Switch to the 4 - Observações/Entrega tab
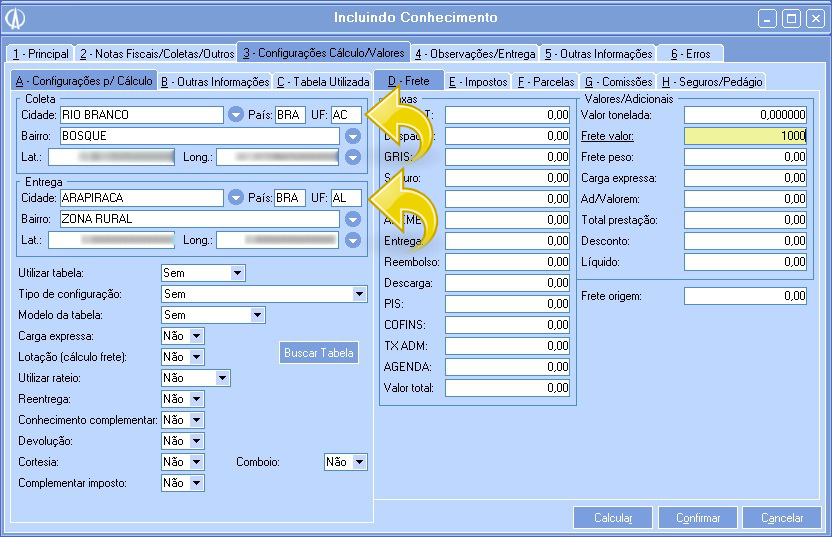 click(x=475, y=53)
